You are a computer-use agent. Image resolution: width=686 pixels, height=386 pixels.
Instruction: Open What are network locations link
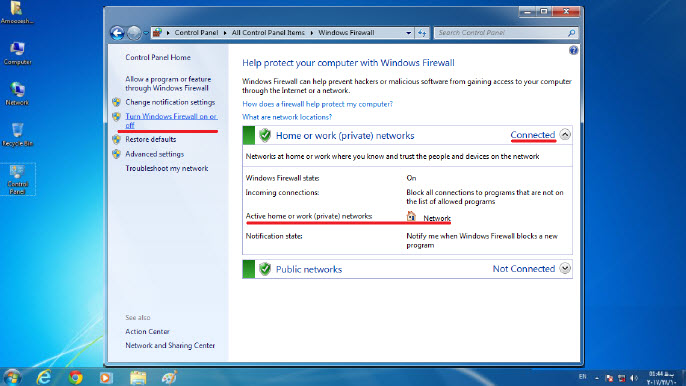tap(287, 117)
